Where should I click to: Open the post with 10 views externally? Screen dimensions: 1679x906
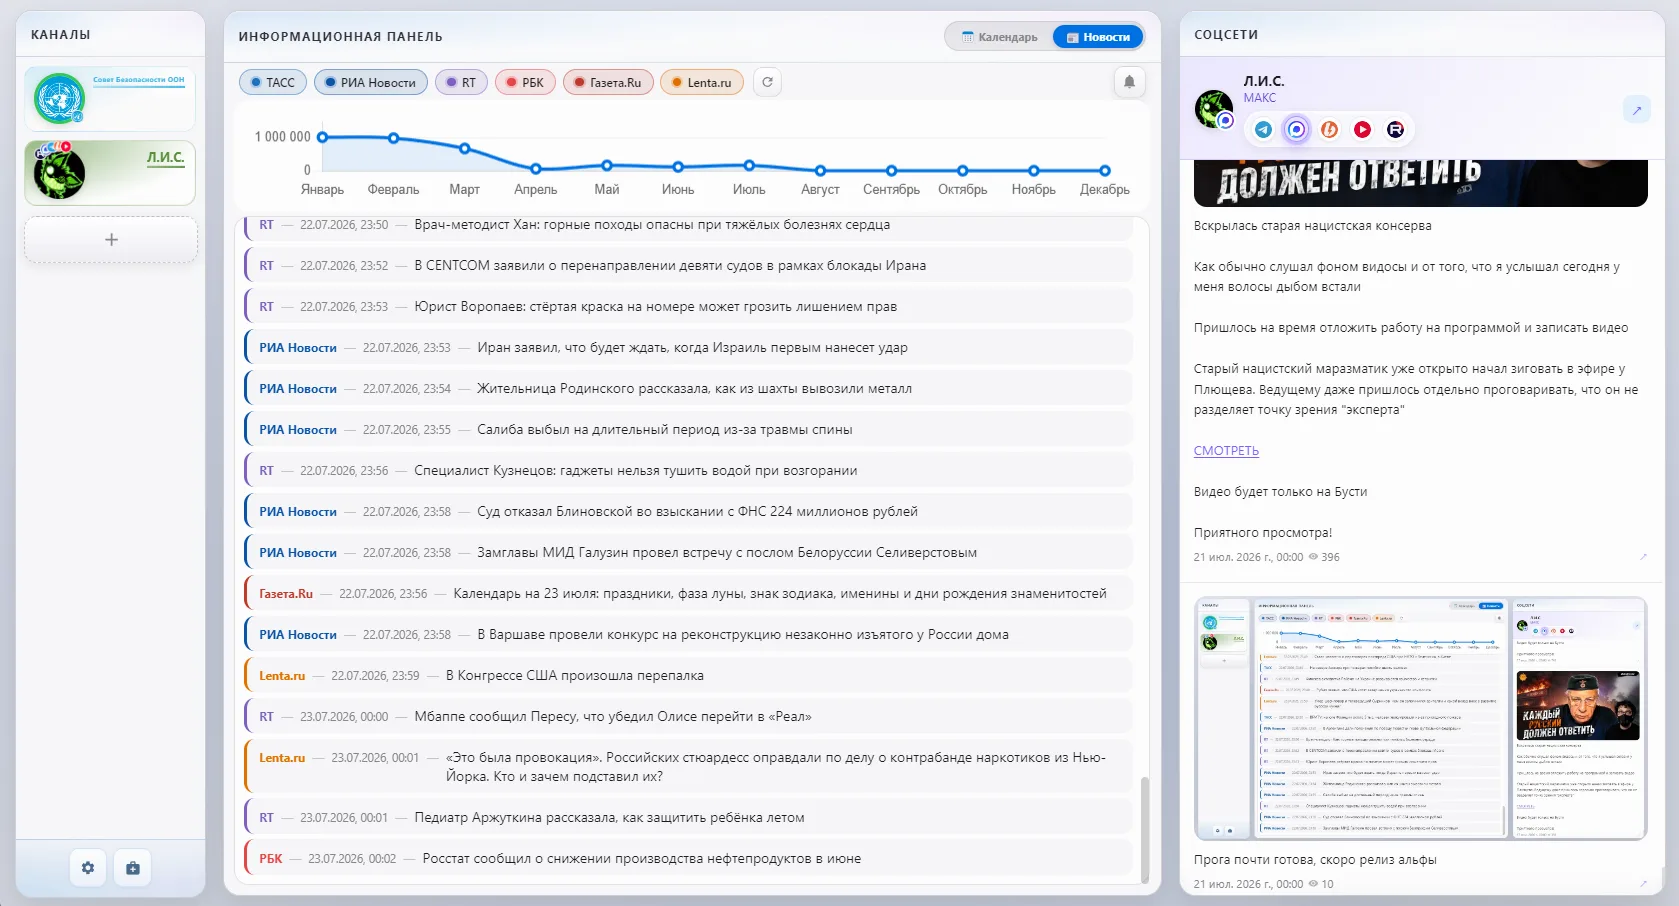[1642, 883]
